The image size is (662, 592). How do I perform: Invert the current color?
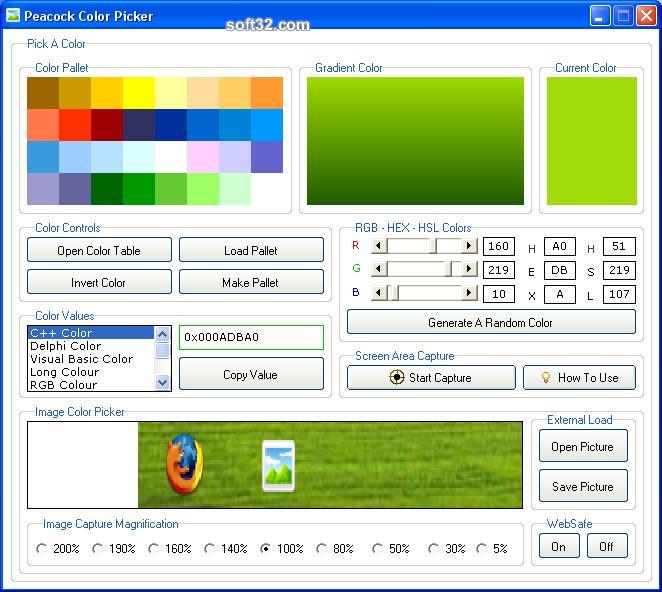point(99,282)
